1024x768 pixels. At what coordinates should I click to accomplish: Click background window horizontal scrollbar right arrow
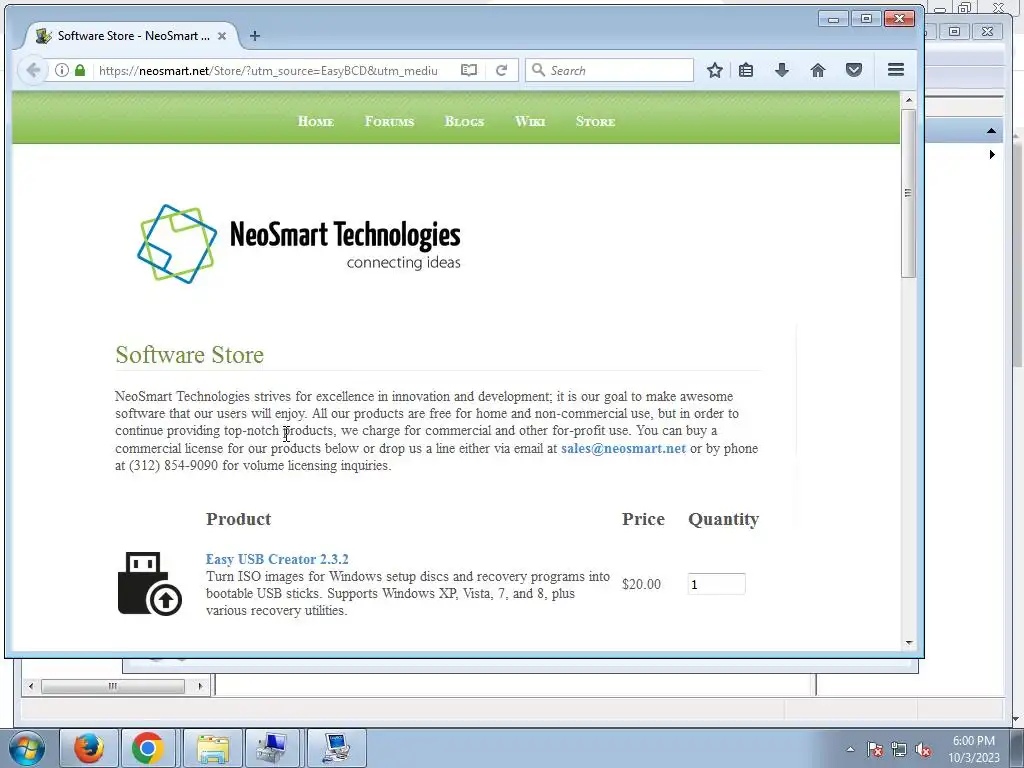200,686
